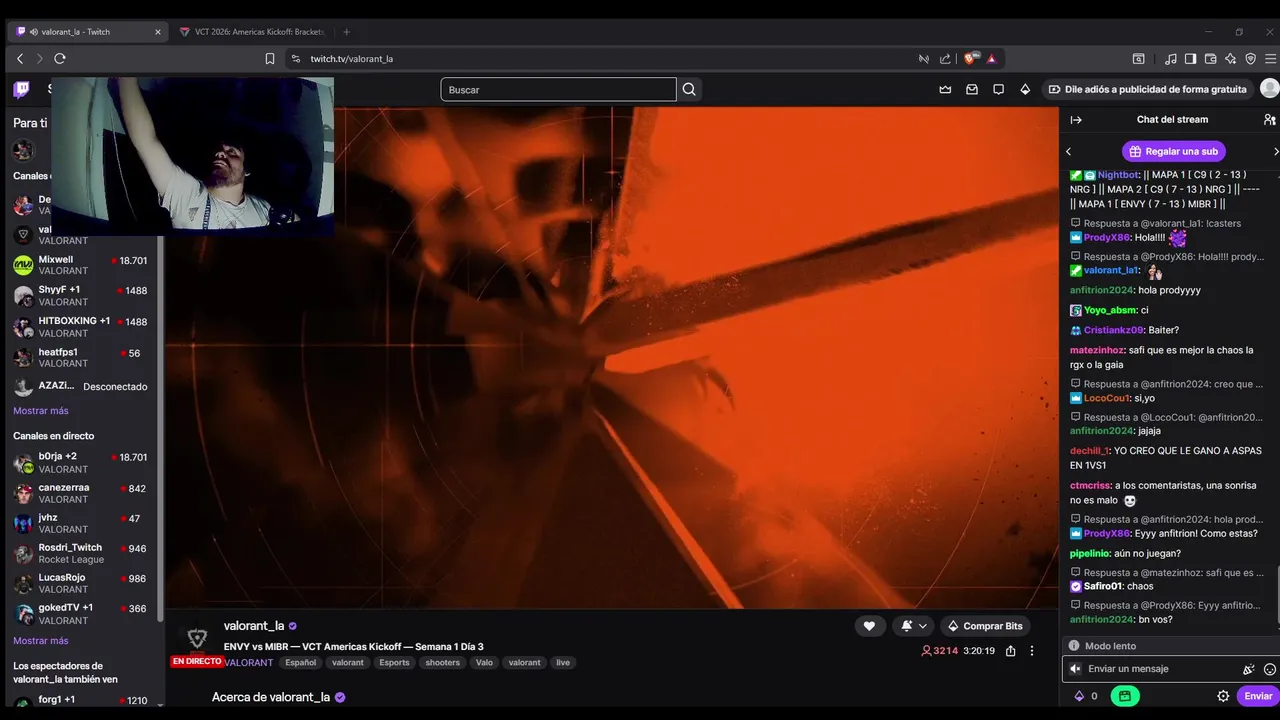Screen dimensions: 1280x720
Task: Open chat settings gear icon
Action: click(1223, 696)
